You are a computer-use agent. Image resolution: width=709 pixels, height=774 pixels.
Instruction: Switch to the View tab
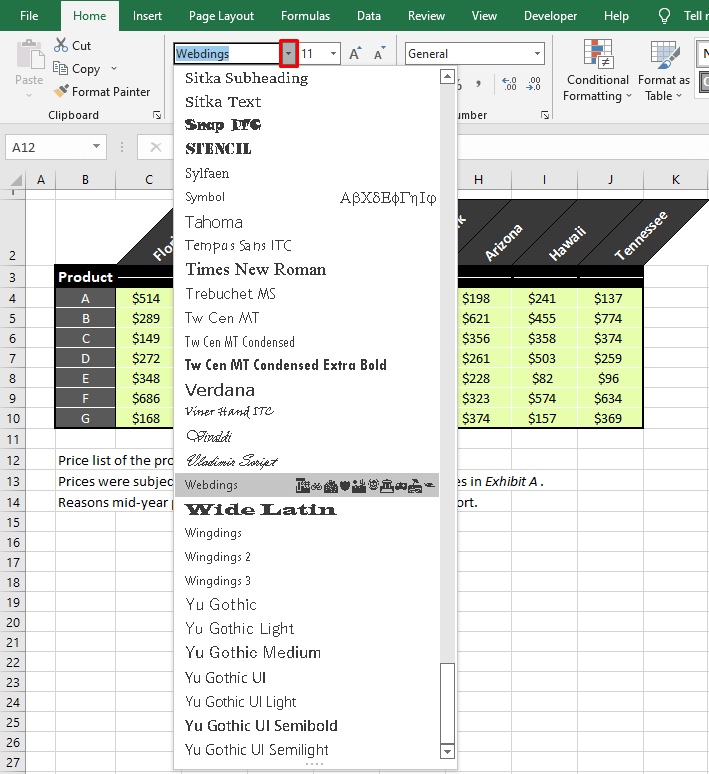coord(484,16)
